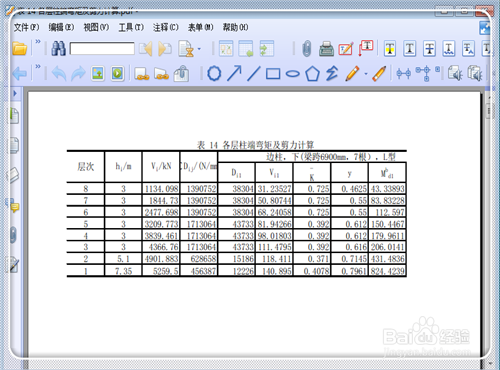This screenshot has width=500, height=370.
Task: Select the Eraser pencil tool
Action: [x=379, y=73]
